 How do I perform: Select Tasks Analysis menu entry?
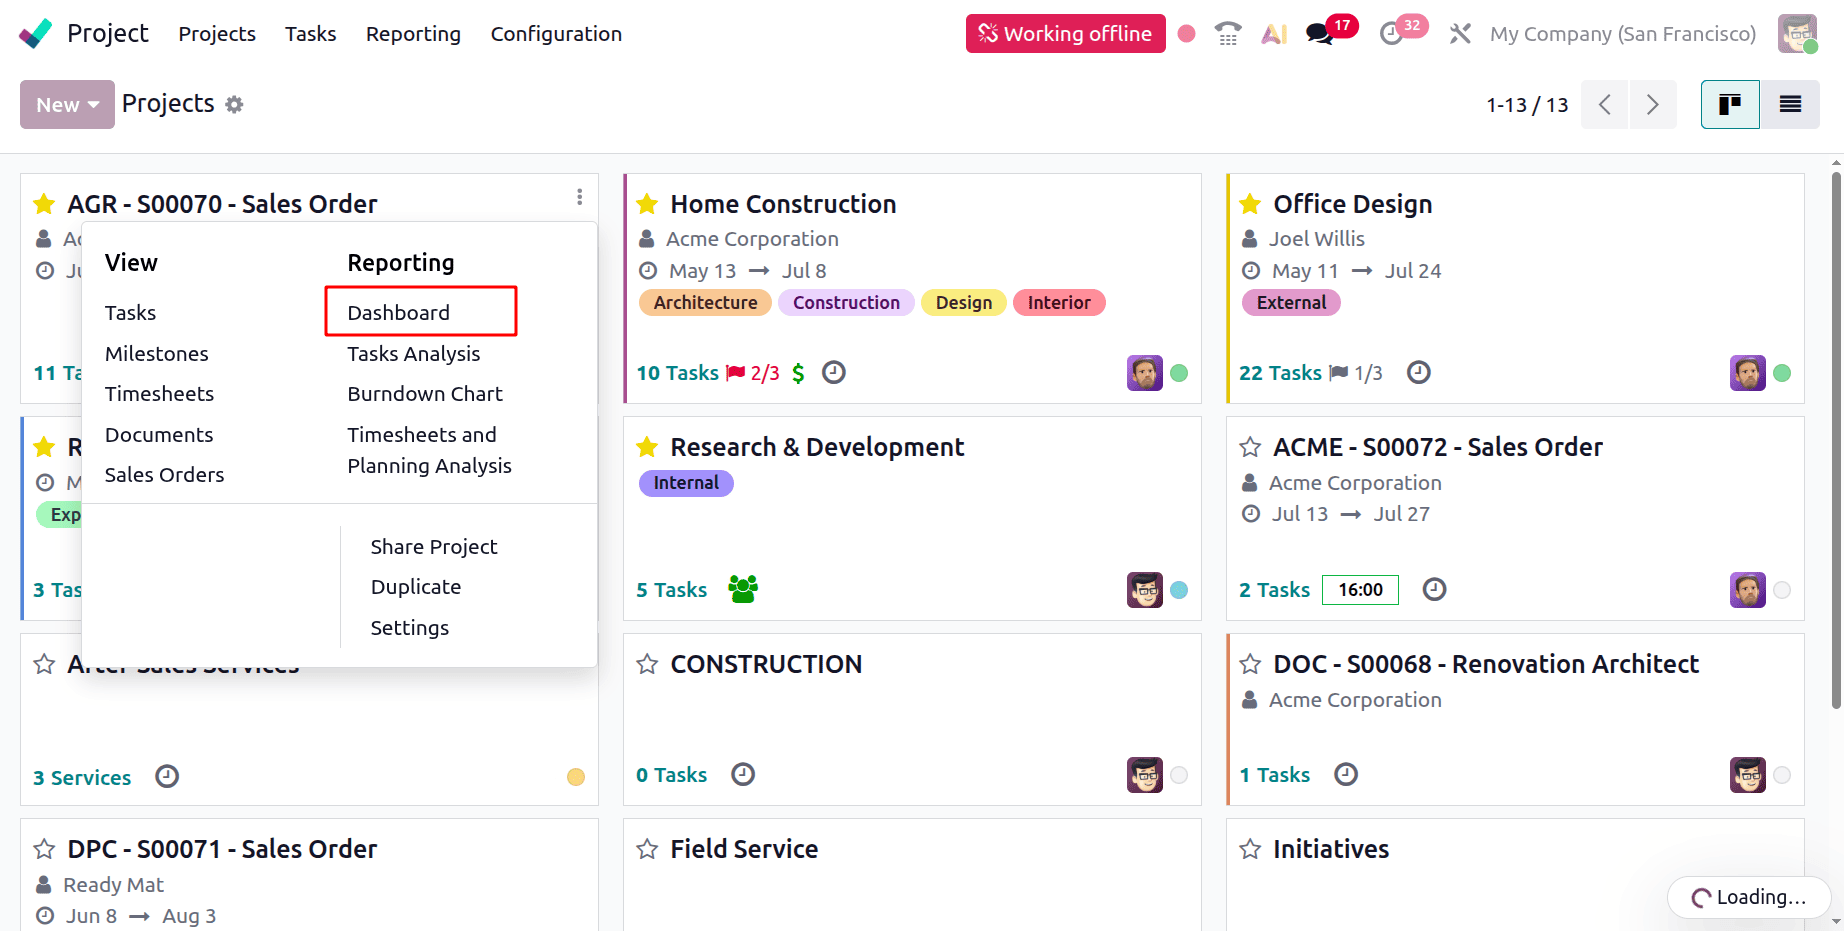414,354
